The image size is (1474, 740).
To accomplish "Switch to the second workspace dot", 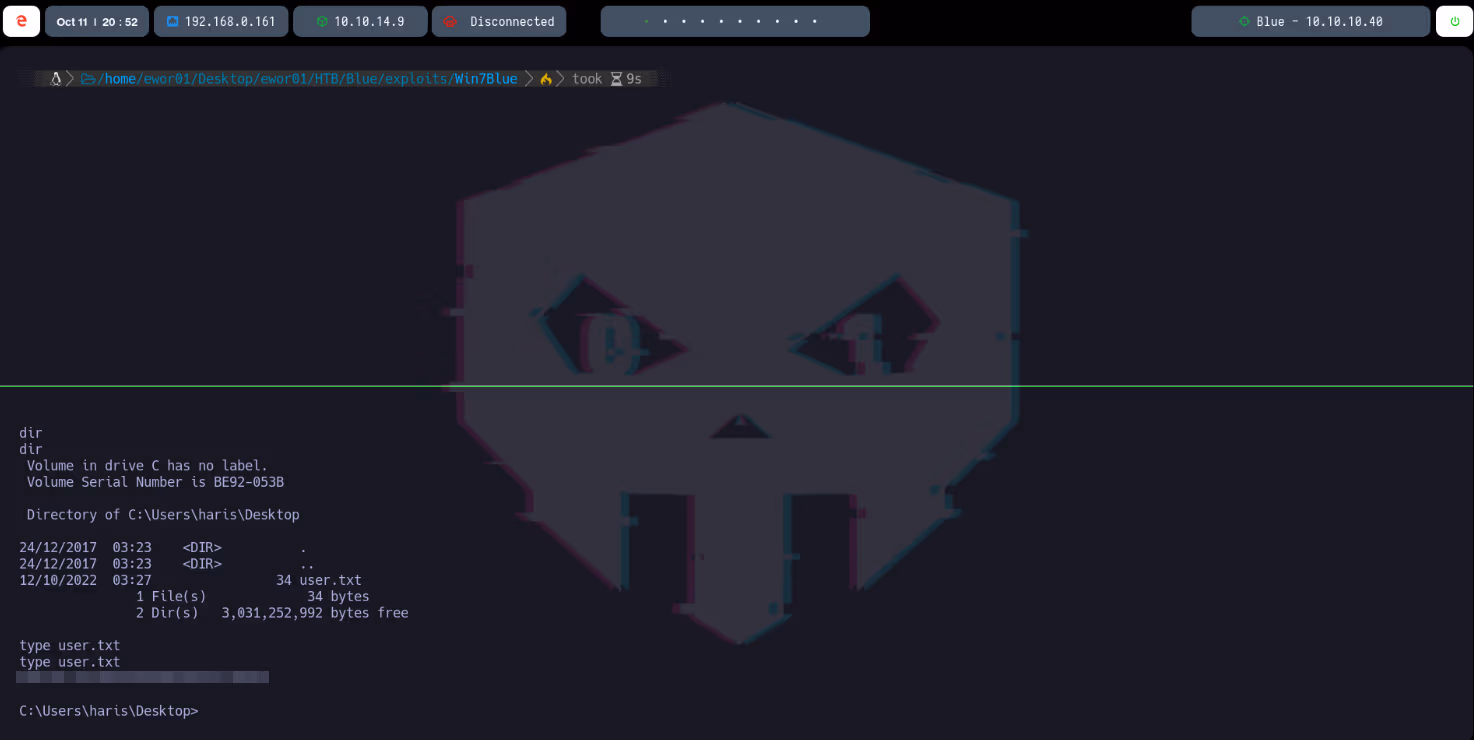I will [664, 21].
